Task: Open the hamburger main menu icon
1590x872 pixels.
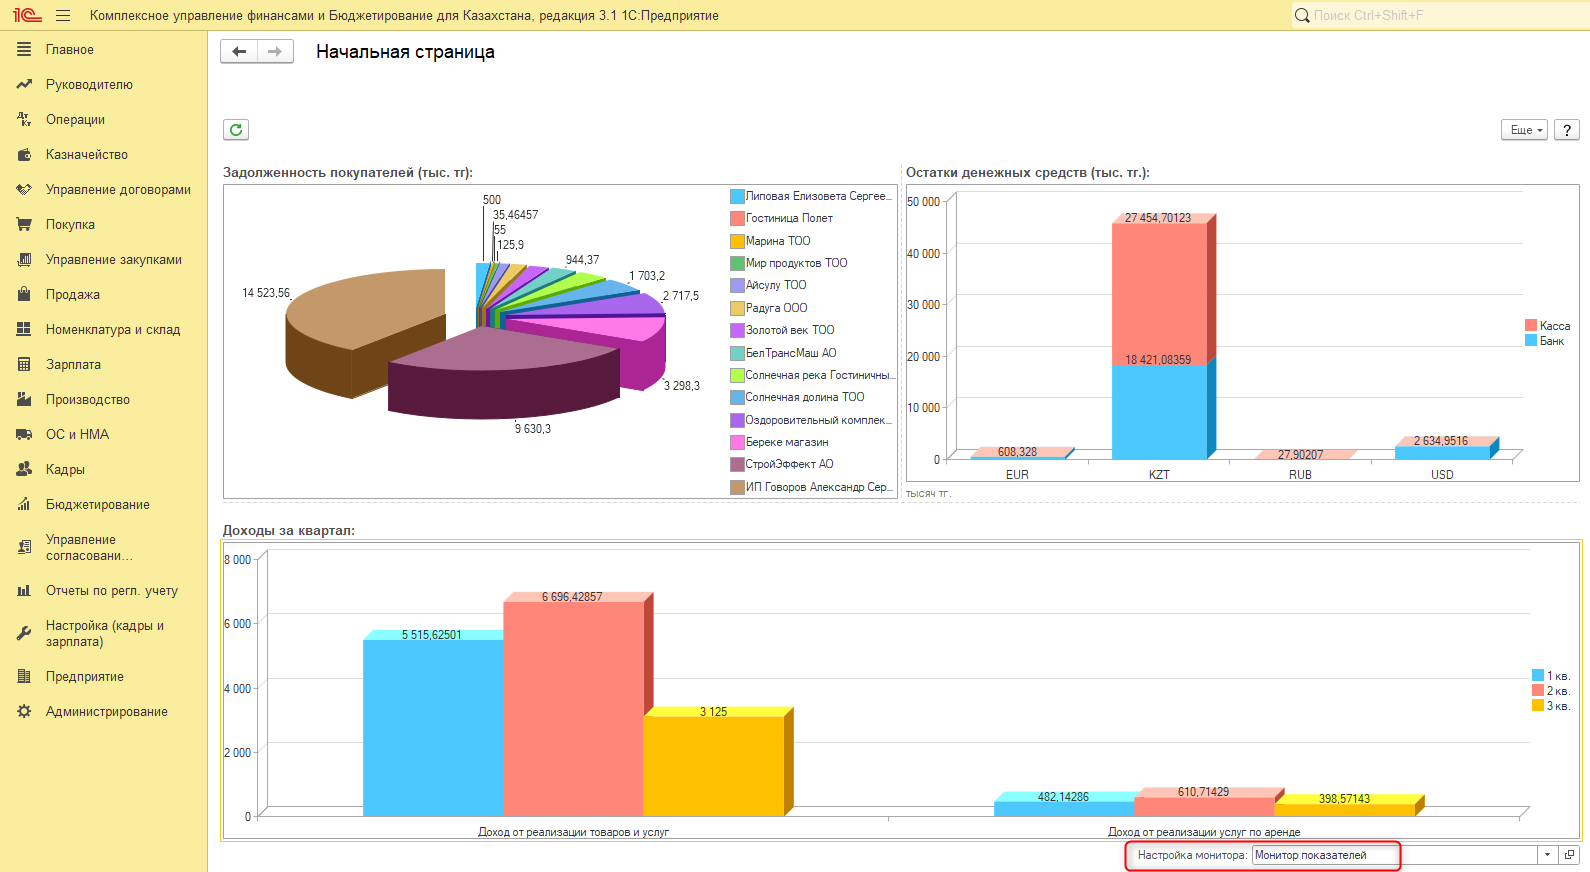Action: pyautogui.click(x=63, y=15)
